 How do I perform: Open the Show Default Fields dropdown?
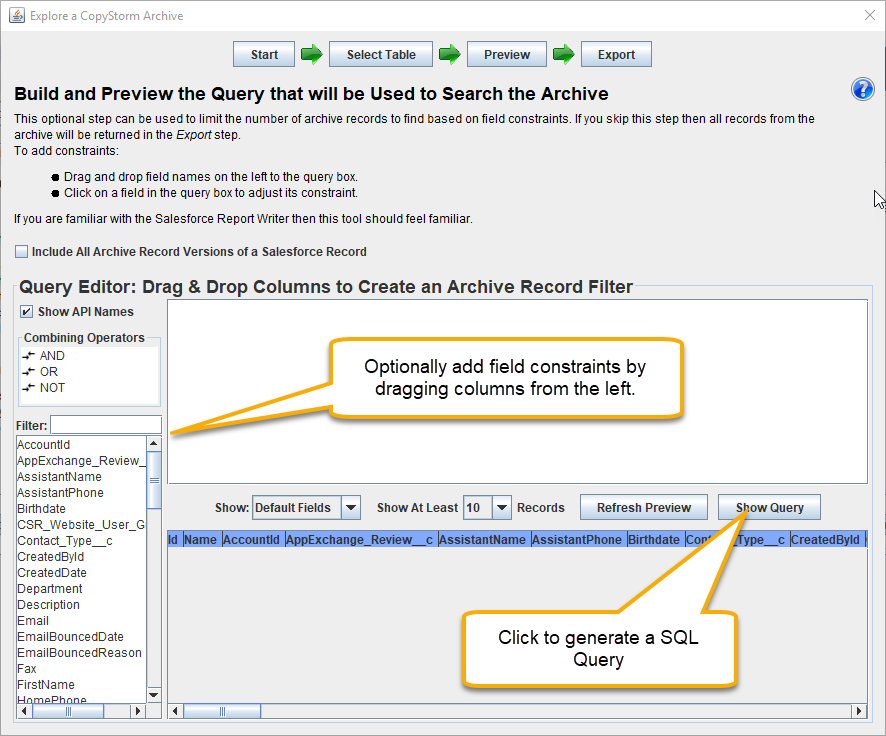pyautogui.click(x=350, y=508)
